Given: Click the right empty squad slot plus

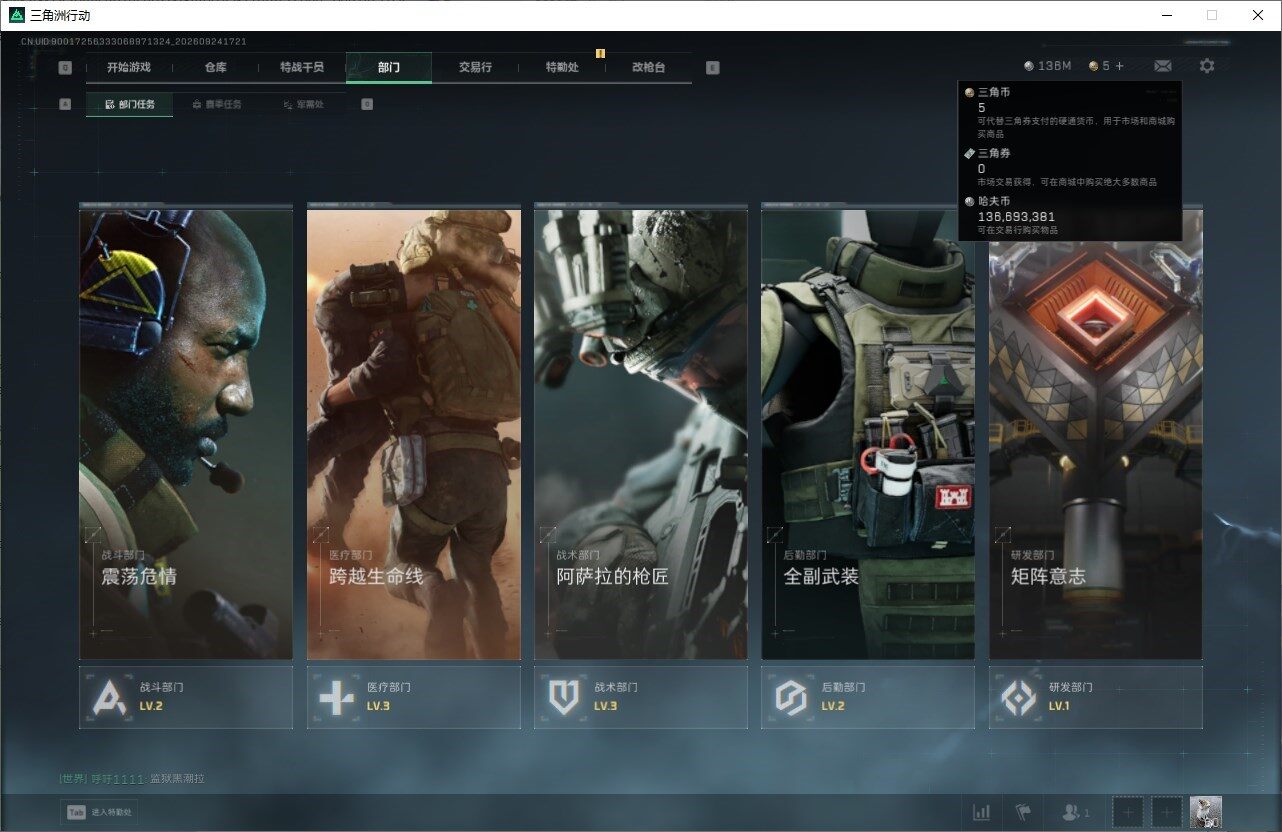Looking at the screenshot, I should [1167, 812].
